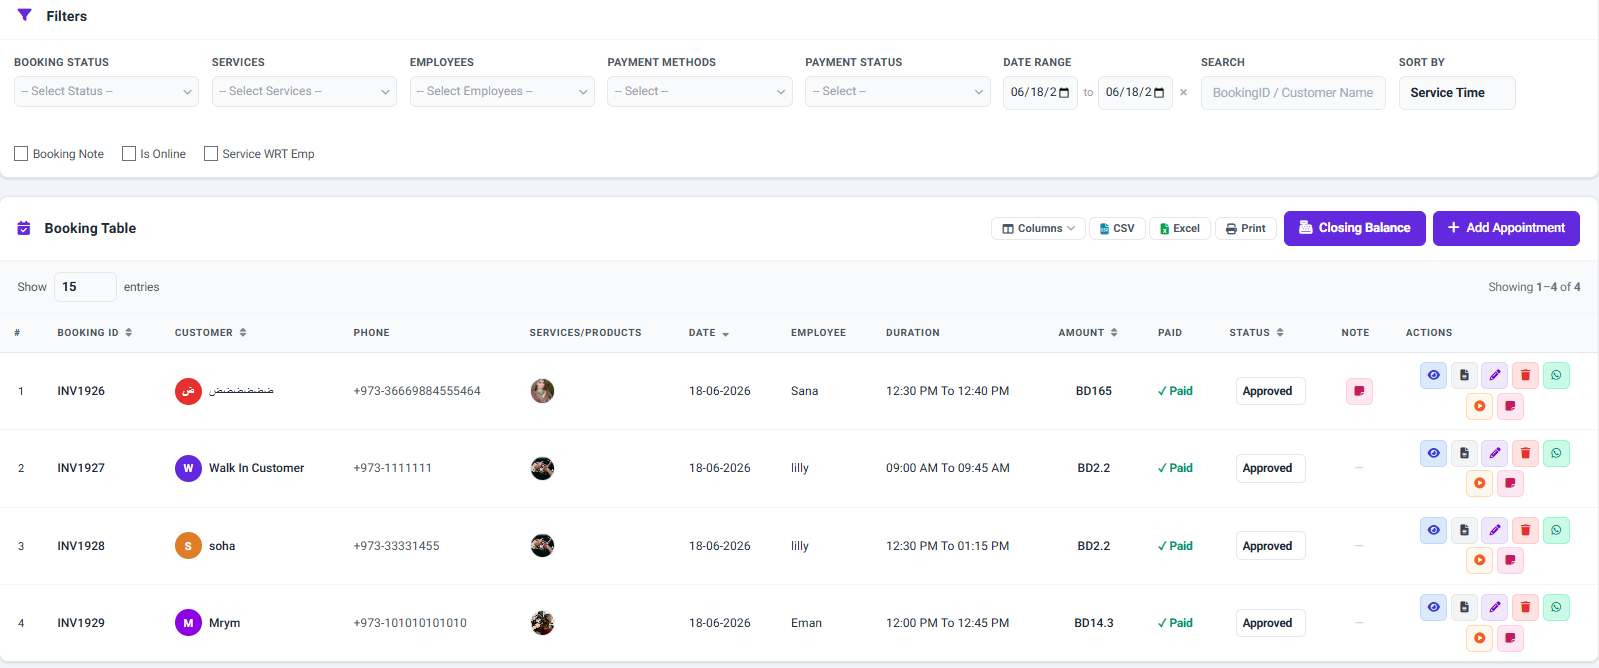Click Eman's service thumbnail in INV1929 row
Image resolution: width=1599 pixels, height=668 pixels.
point(542,623)
